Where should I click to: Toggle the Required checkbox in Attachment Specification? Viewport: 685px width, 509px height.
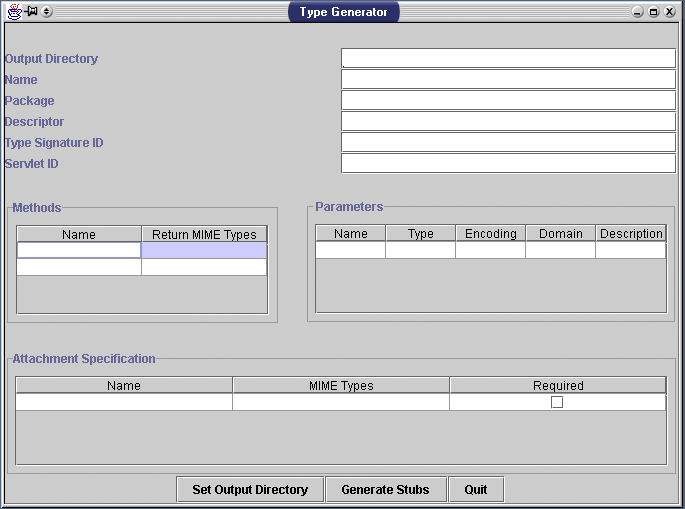[x=557, y=402]
